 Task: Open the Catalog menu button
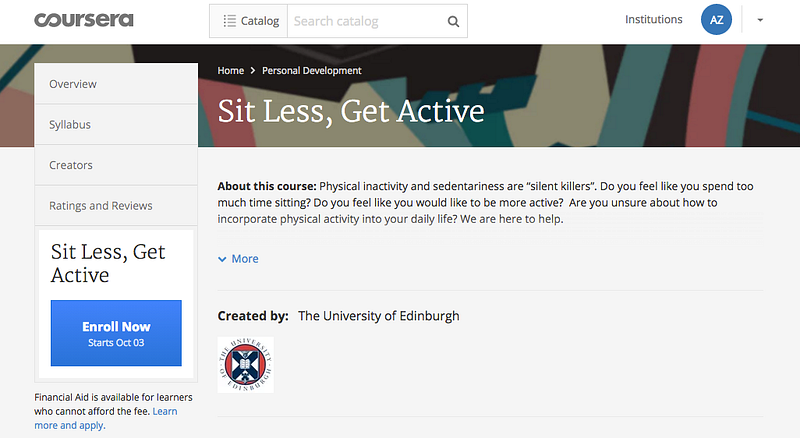coord(249,21)
